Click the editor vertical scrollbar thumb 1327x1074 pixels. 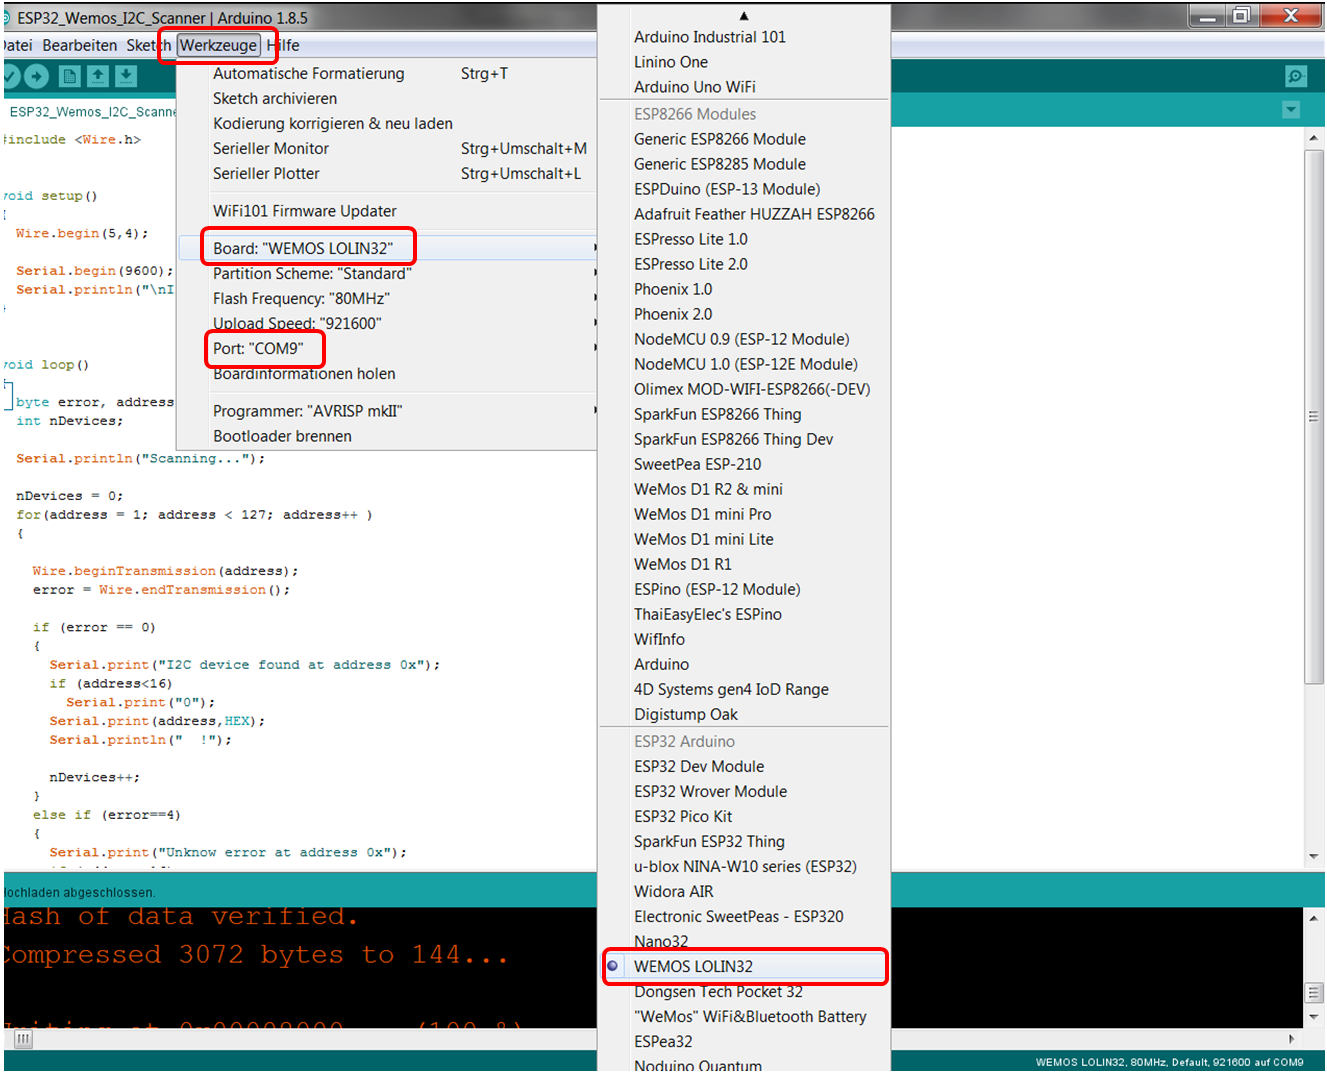(1313, 415)
